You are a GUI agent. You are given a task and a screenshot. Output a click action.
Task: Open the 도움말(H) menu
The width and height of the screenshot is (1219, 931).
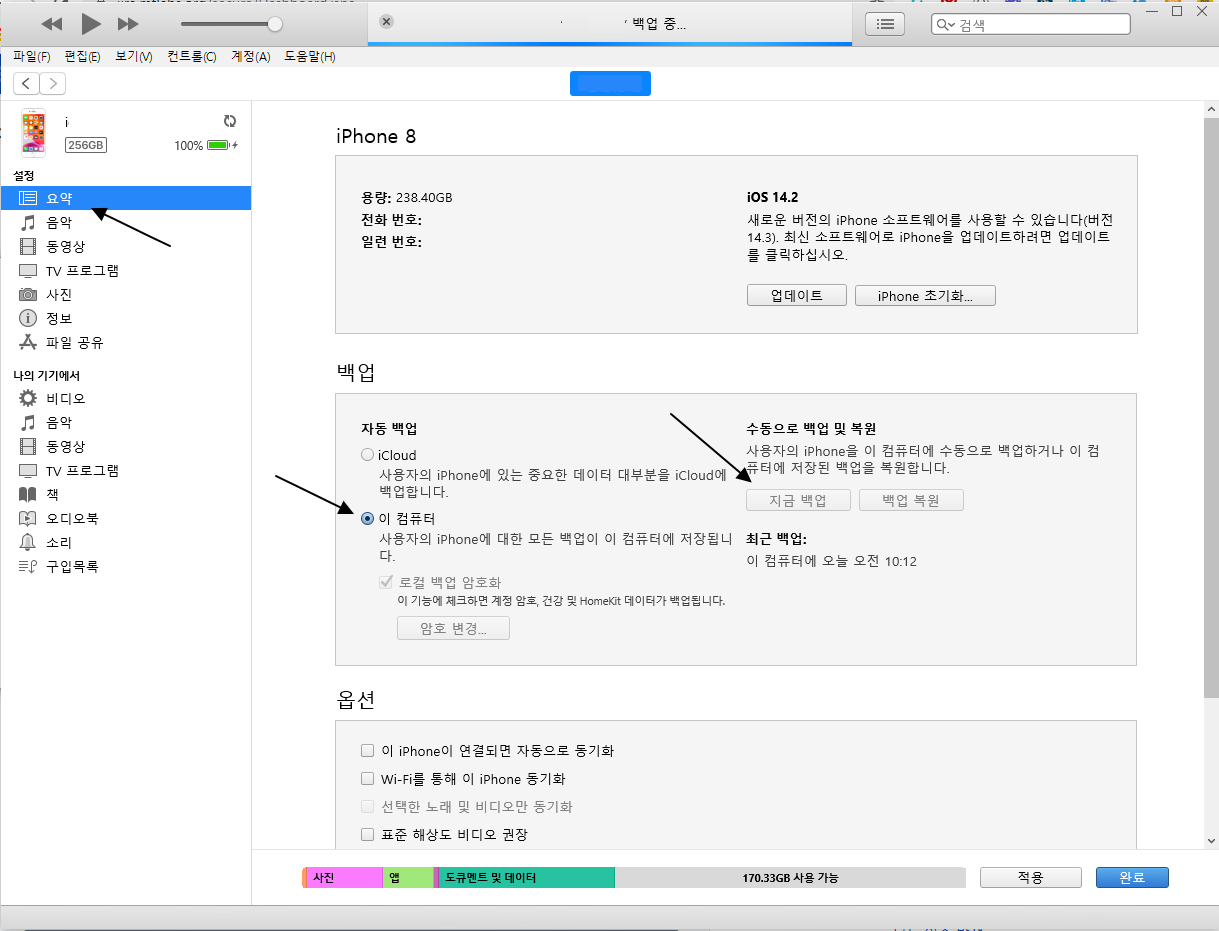pyautogui.click(x=310, y=57)
